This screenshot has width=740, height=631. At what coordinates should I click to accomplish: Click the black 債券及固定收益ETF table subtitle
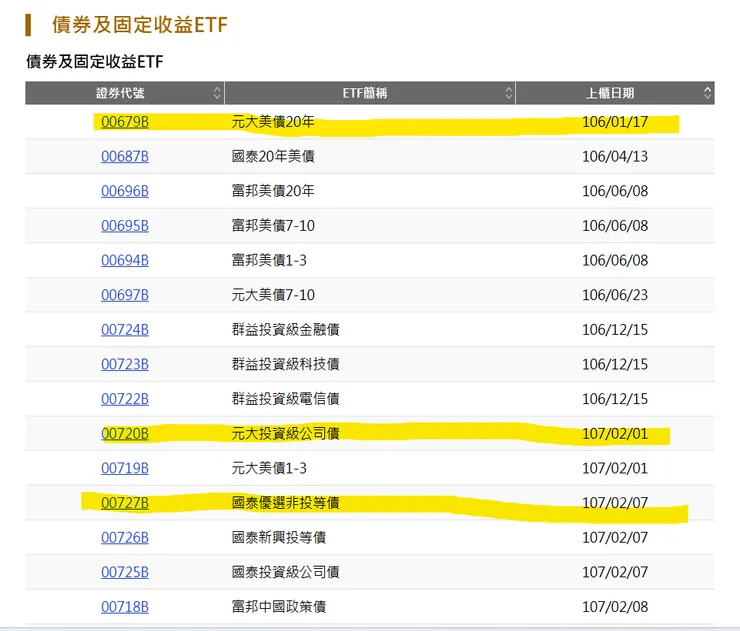(95, 61)
